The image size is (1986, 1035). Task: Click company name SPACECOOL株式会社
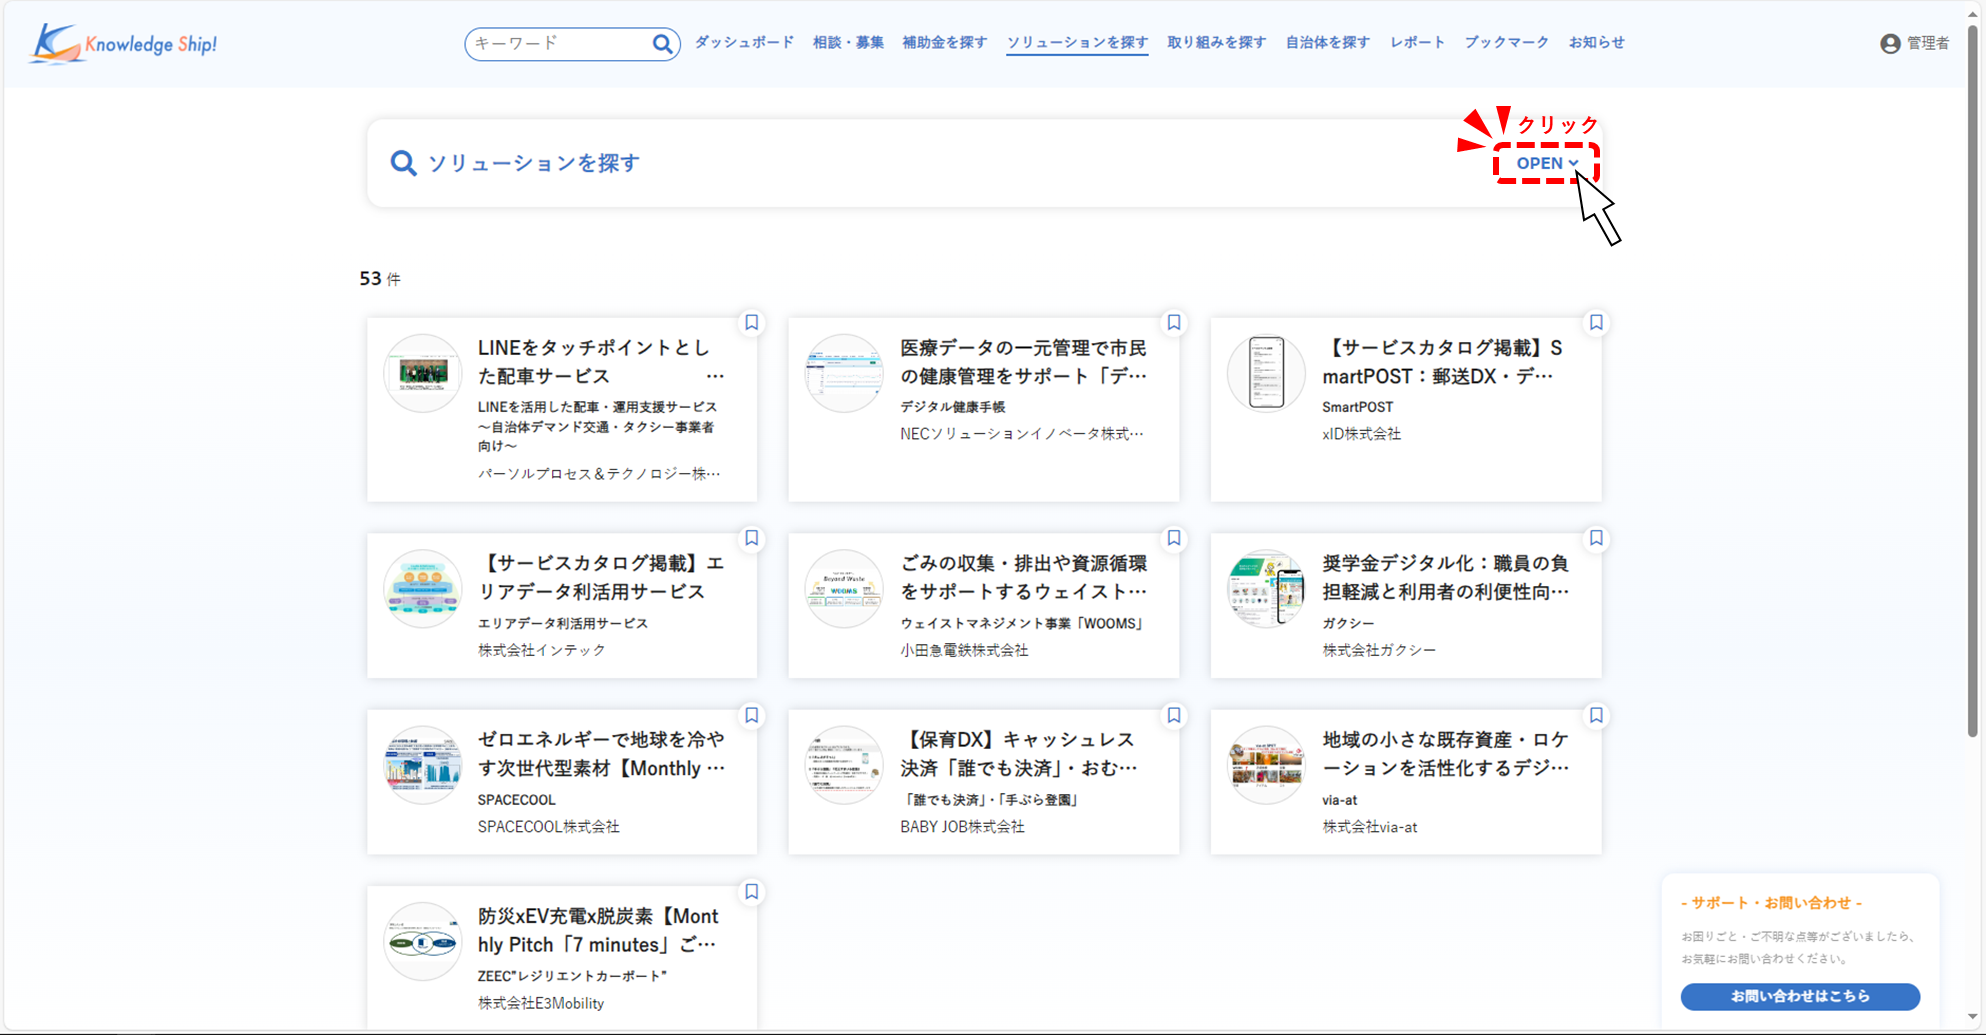pos(548,827)
